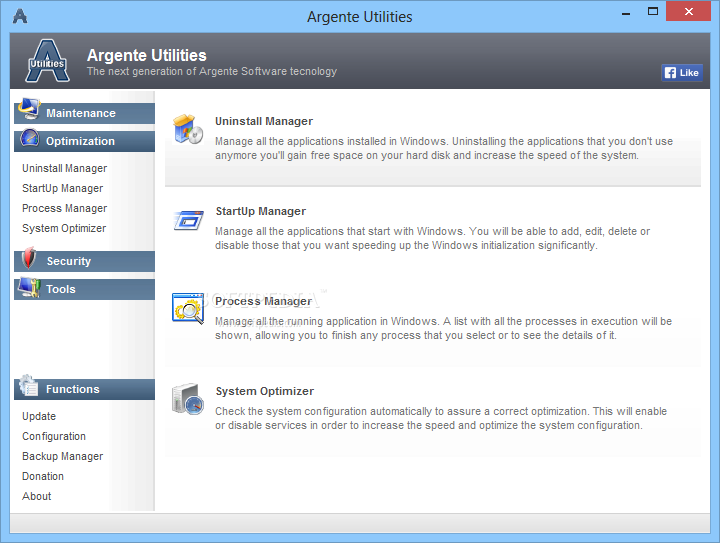The image size is (720, 543).
Task: Select the Uninstall Manager heading in main panel
Action: coord(264,121)
